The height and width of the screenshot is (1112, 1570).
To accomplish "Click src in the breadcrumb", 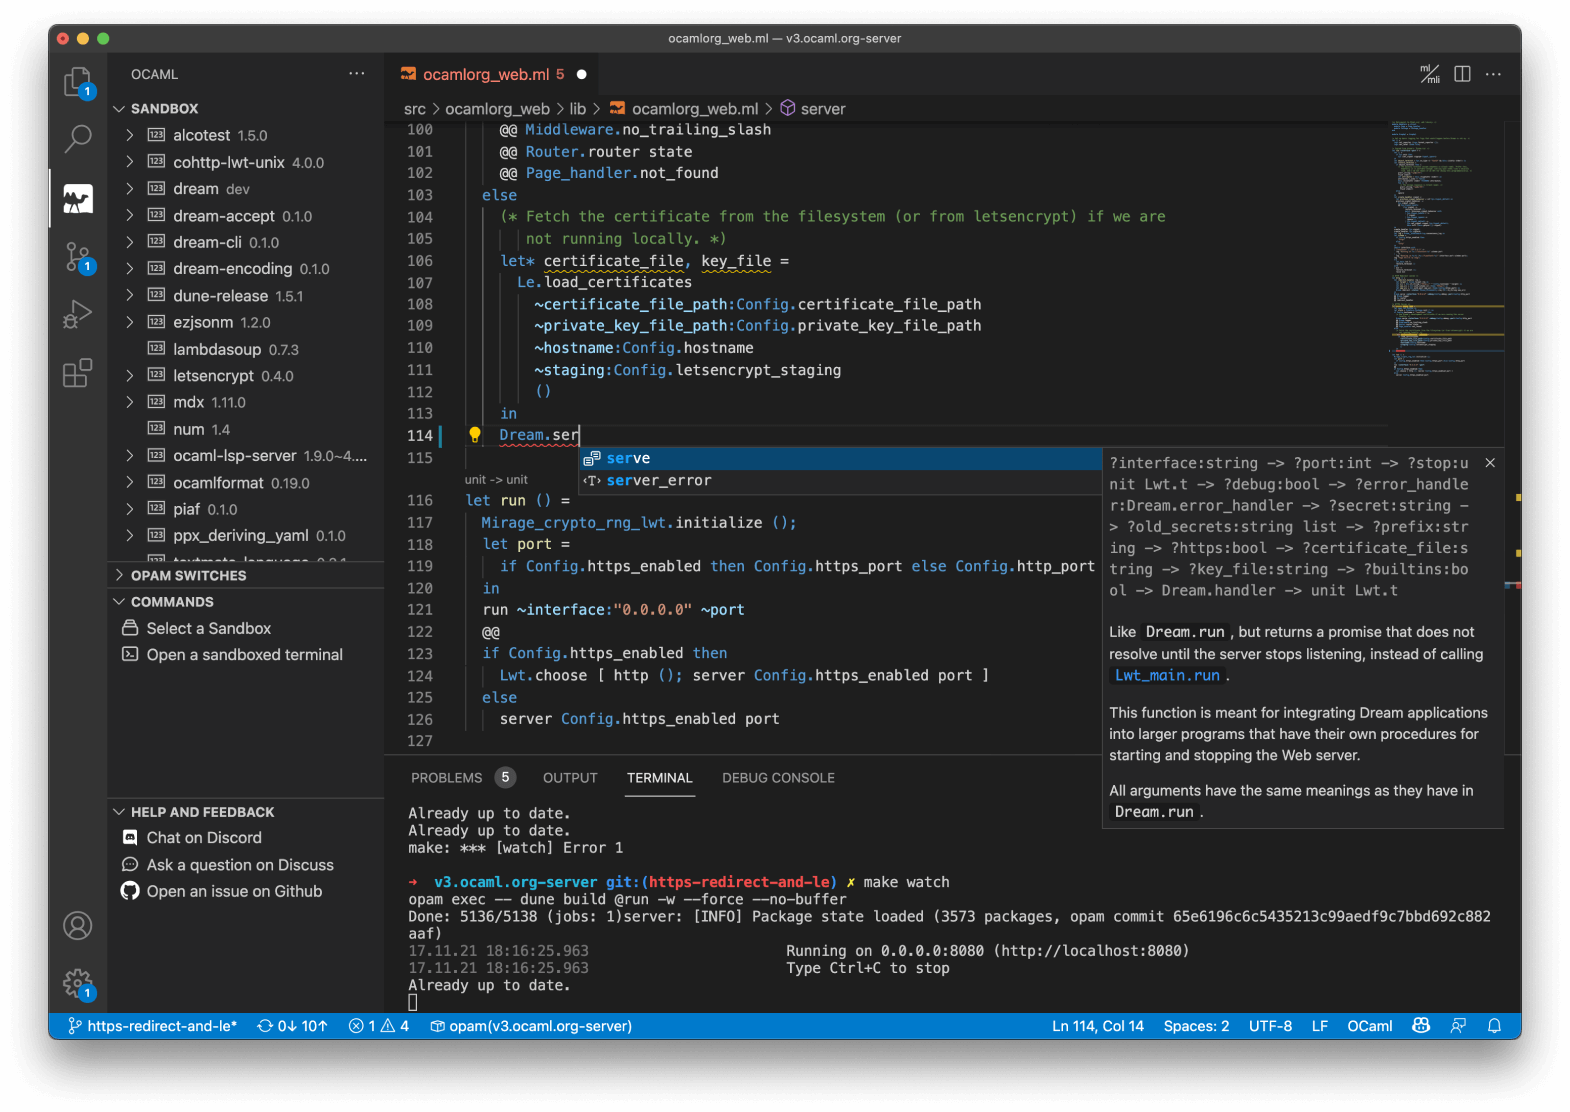I will click(x=414, y=109).
